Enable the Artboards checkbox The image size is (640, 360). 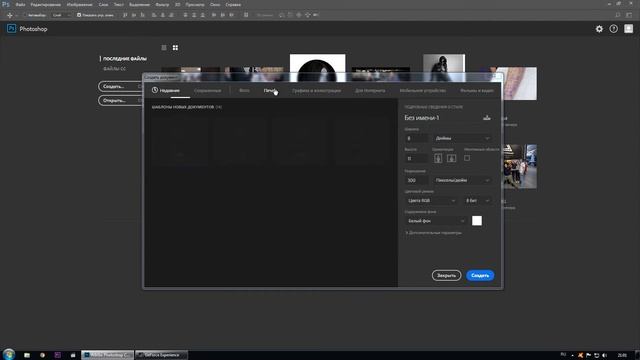(467, 158)
